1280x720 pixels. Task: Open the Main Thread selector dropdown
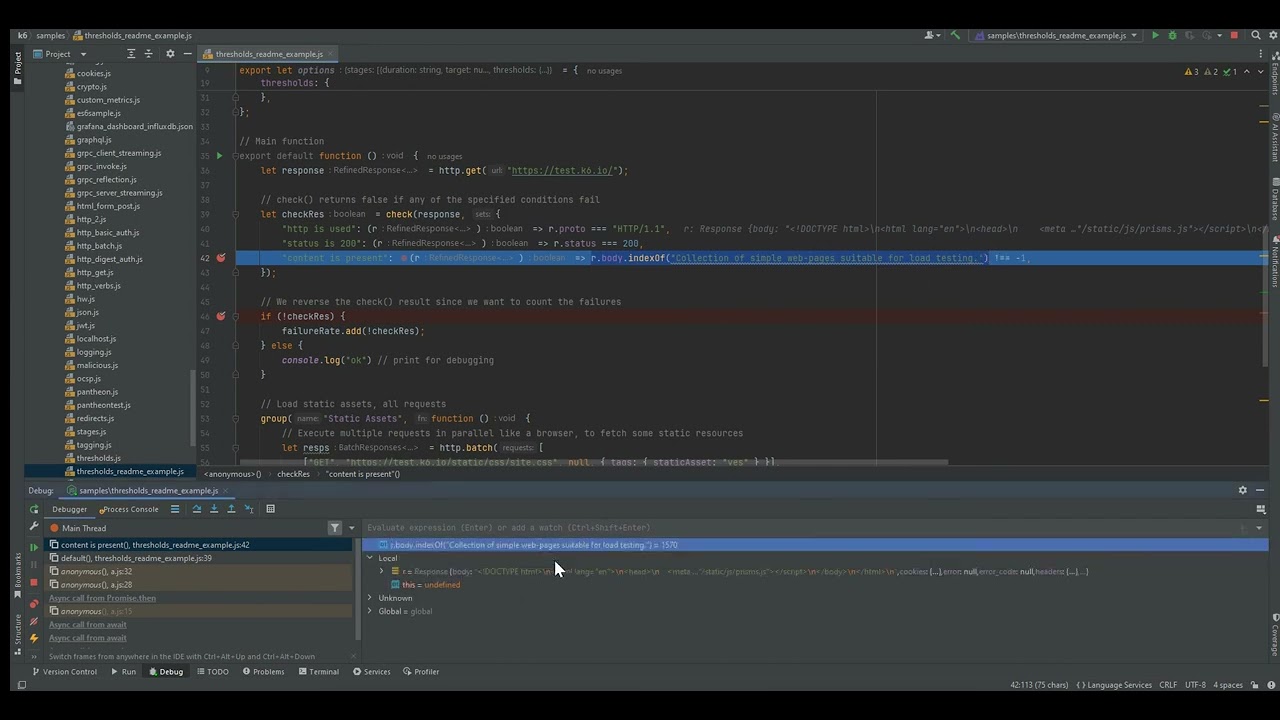click(351, 528)
